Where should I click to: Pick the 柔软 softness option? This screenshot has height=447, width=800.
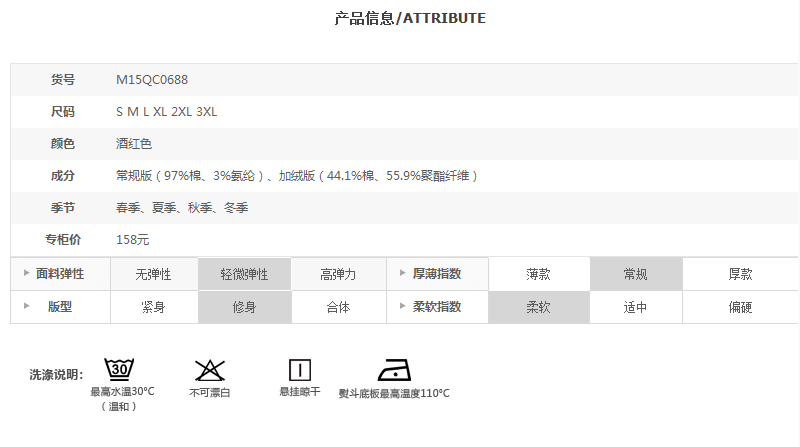coord(538,307)
